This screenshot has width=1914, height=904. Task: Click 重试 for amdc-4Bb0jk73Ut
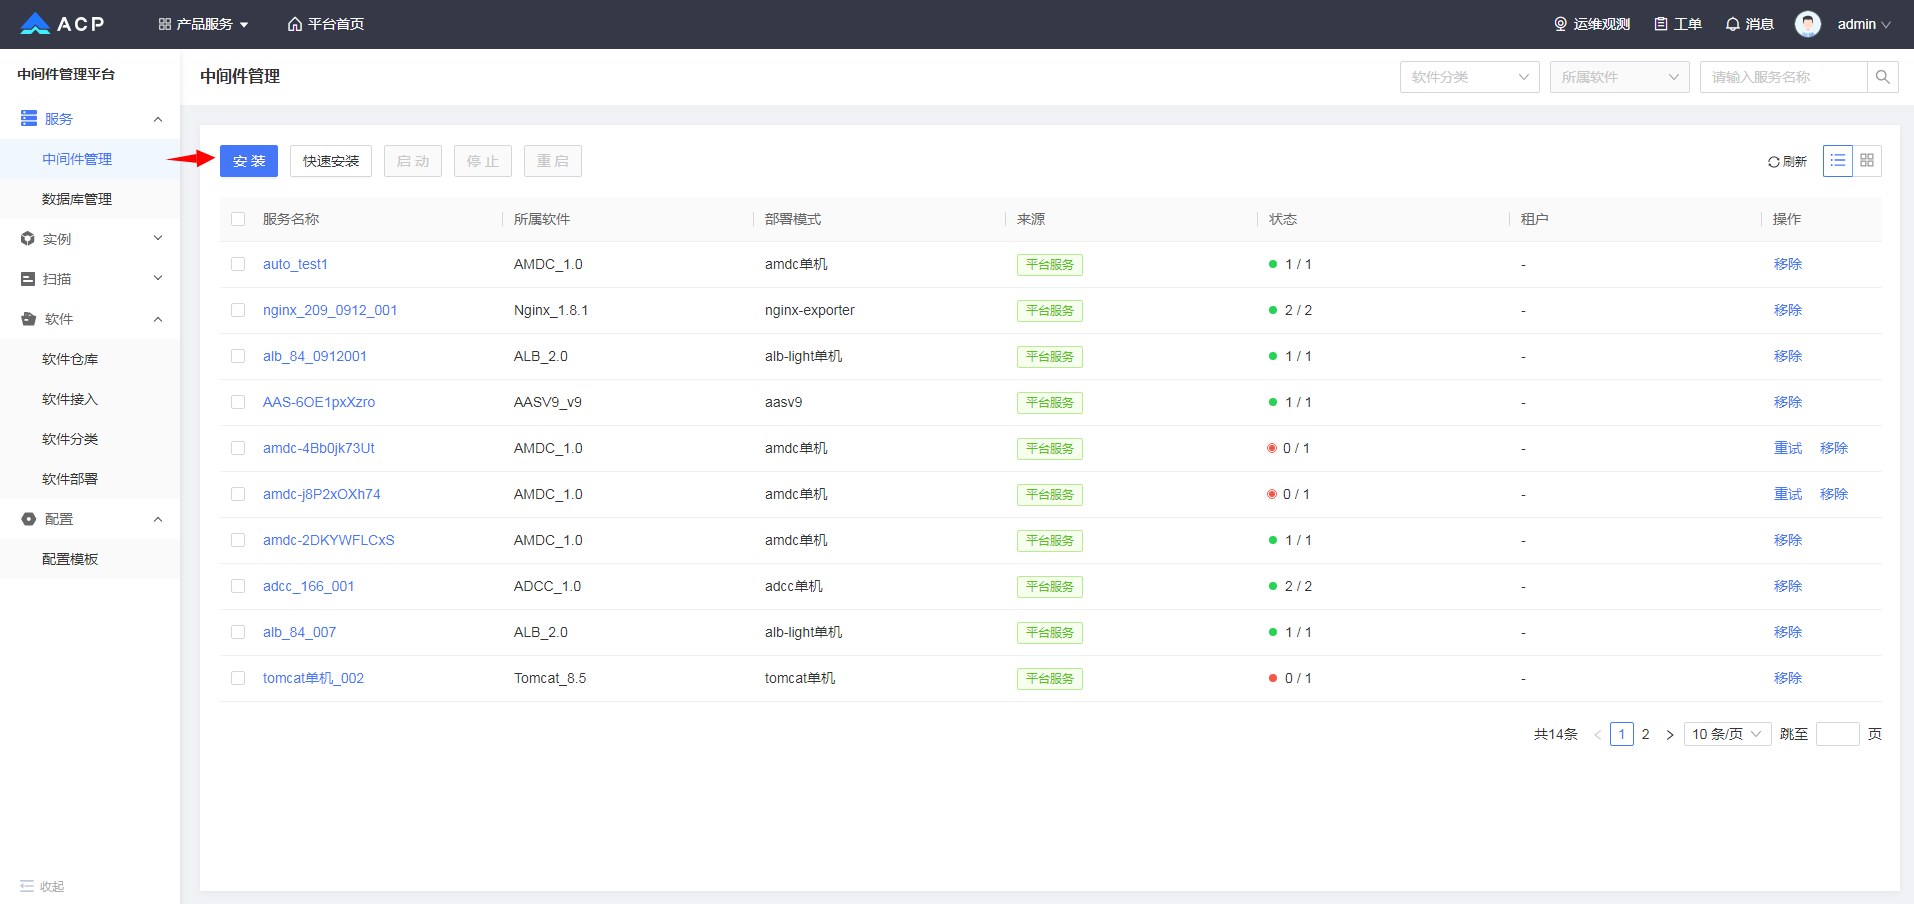tap(1788, 448)
